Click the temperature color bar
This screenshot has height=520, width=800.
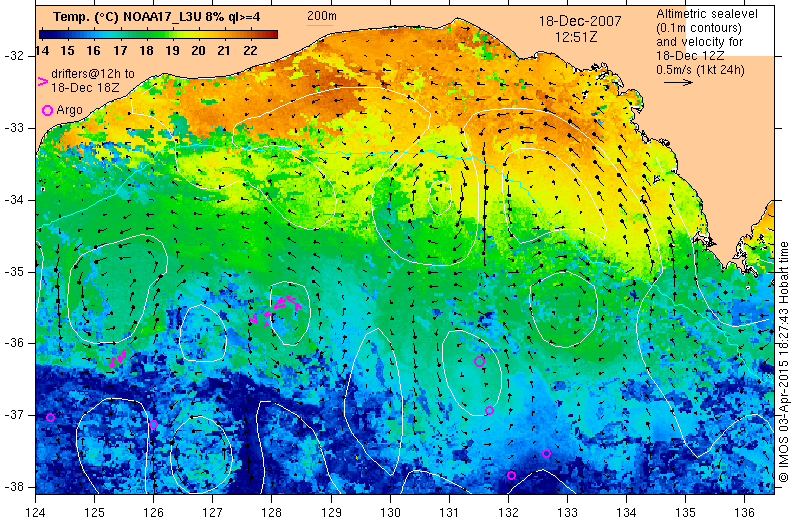[159, 35]
